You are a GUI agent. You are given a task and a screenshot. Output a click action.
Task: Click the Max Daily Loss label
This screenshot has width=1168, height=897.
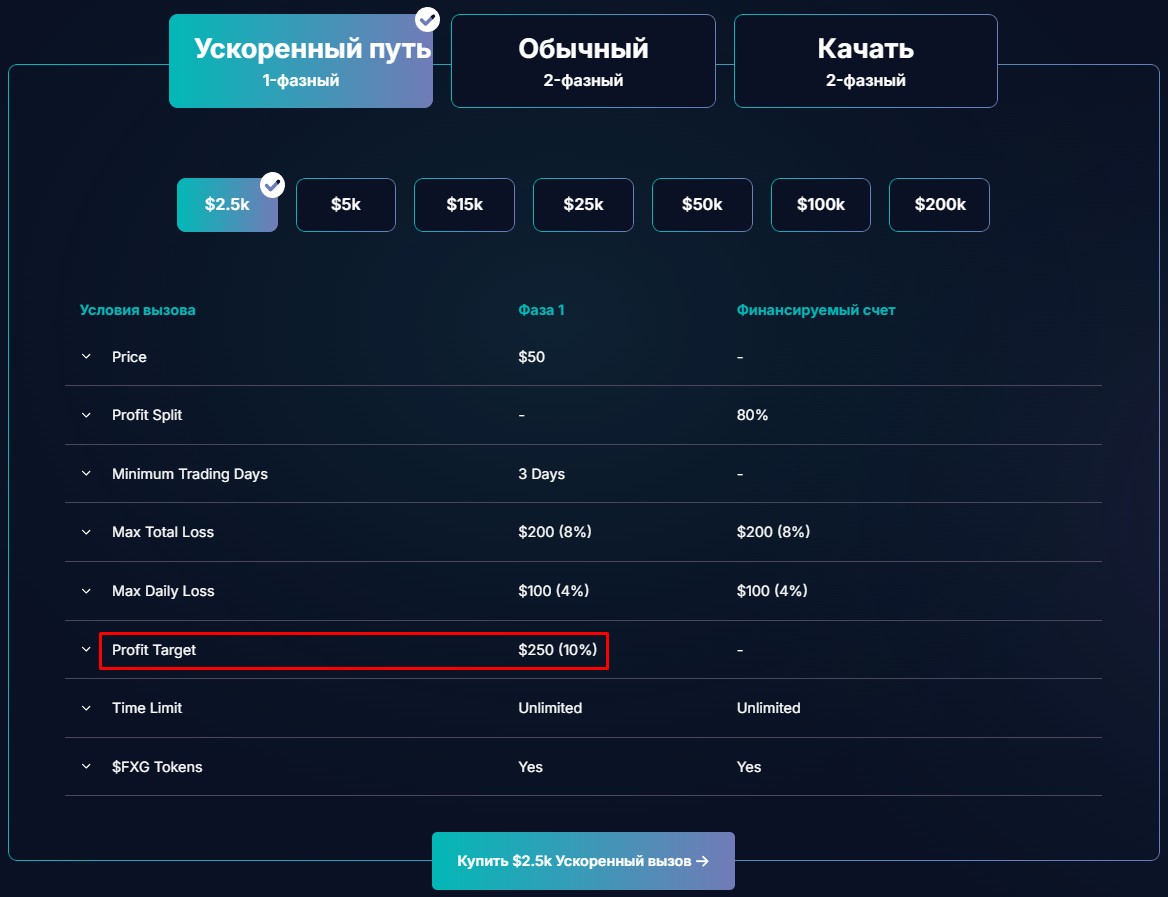pyautogui.click(x=163, y=591)
